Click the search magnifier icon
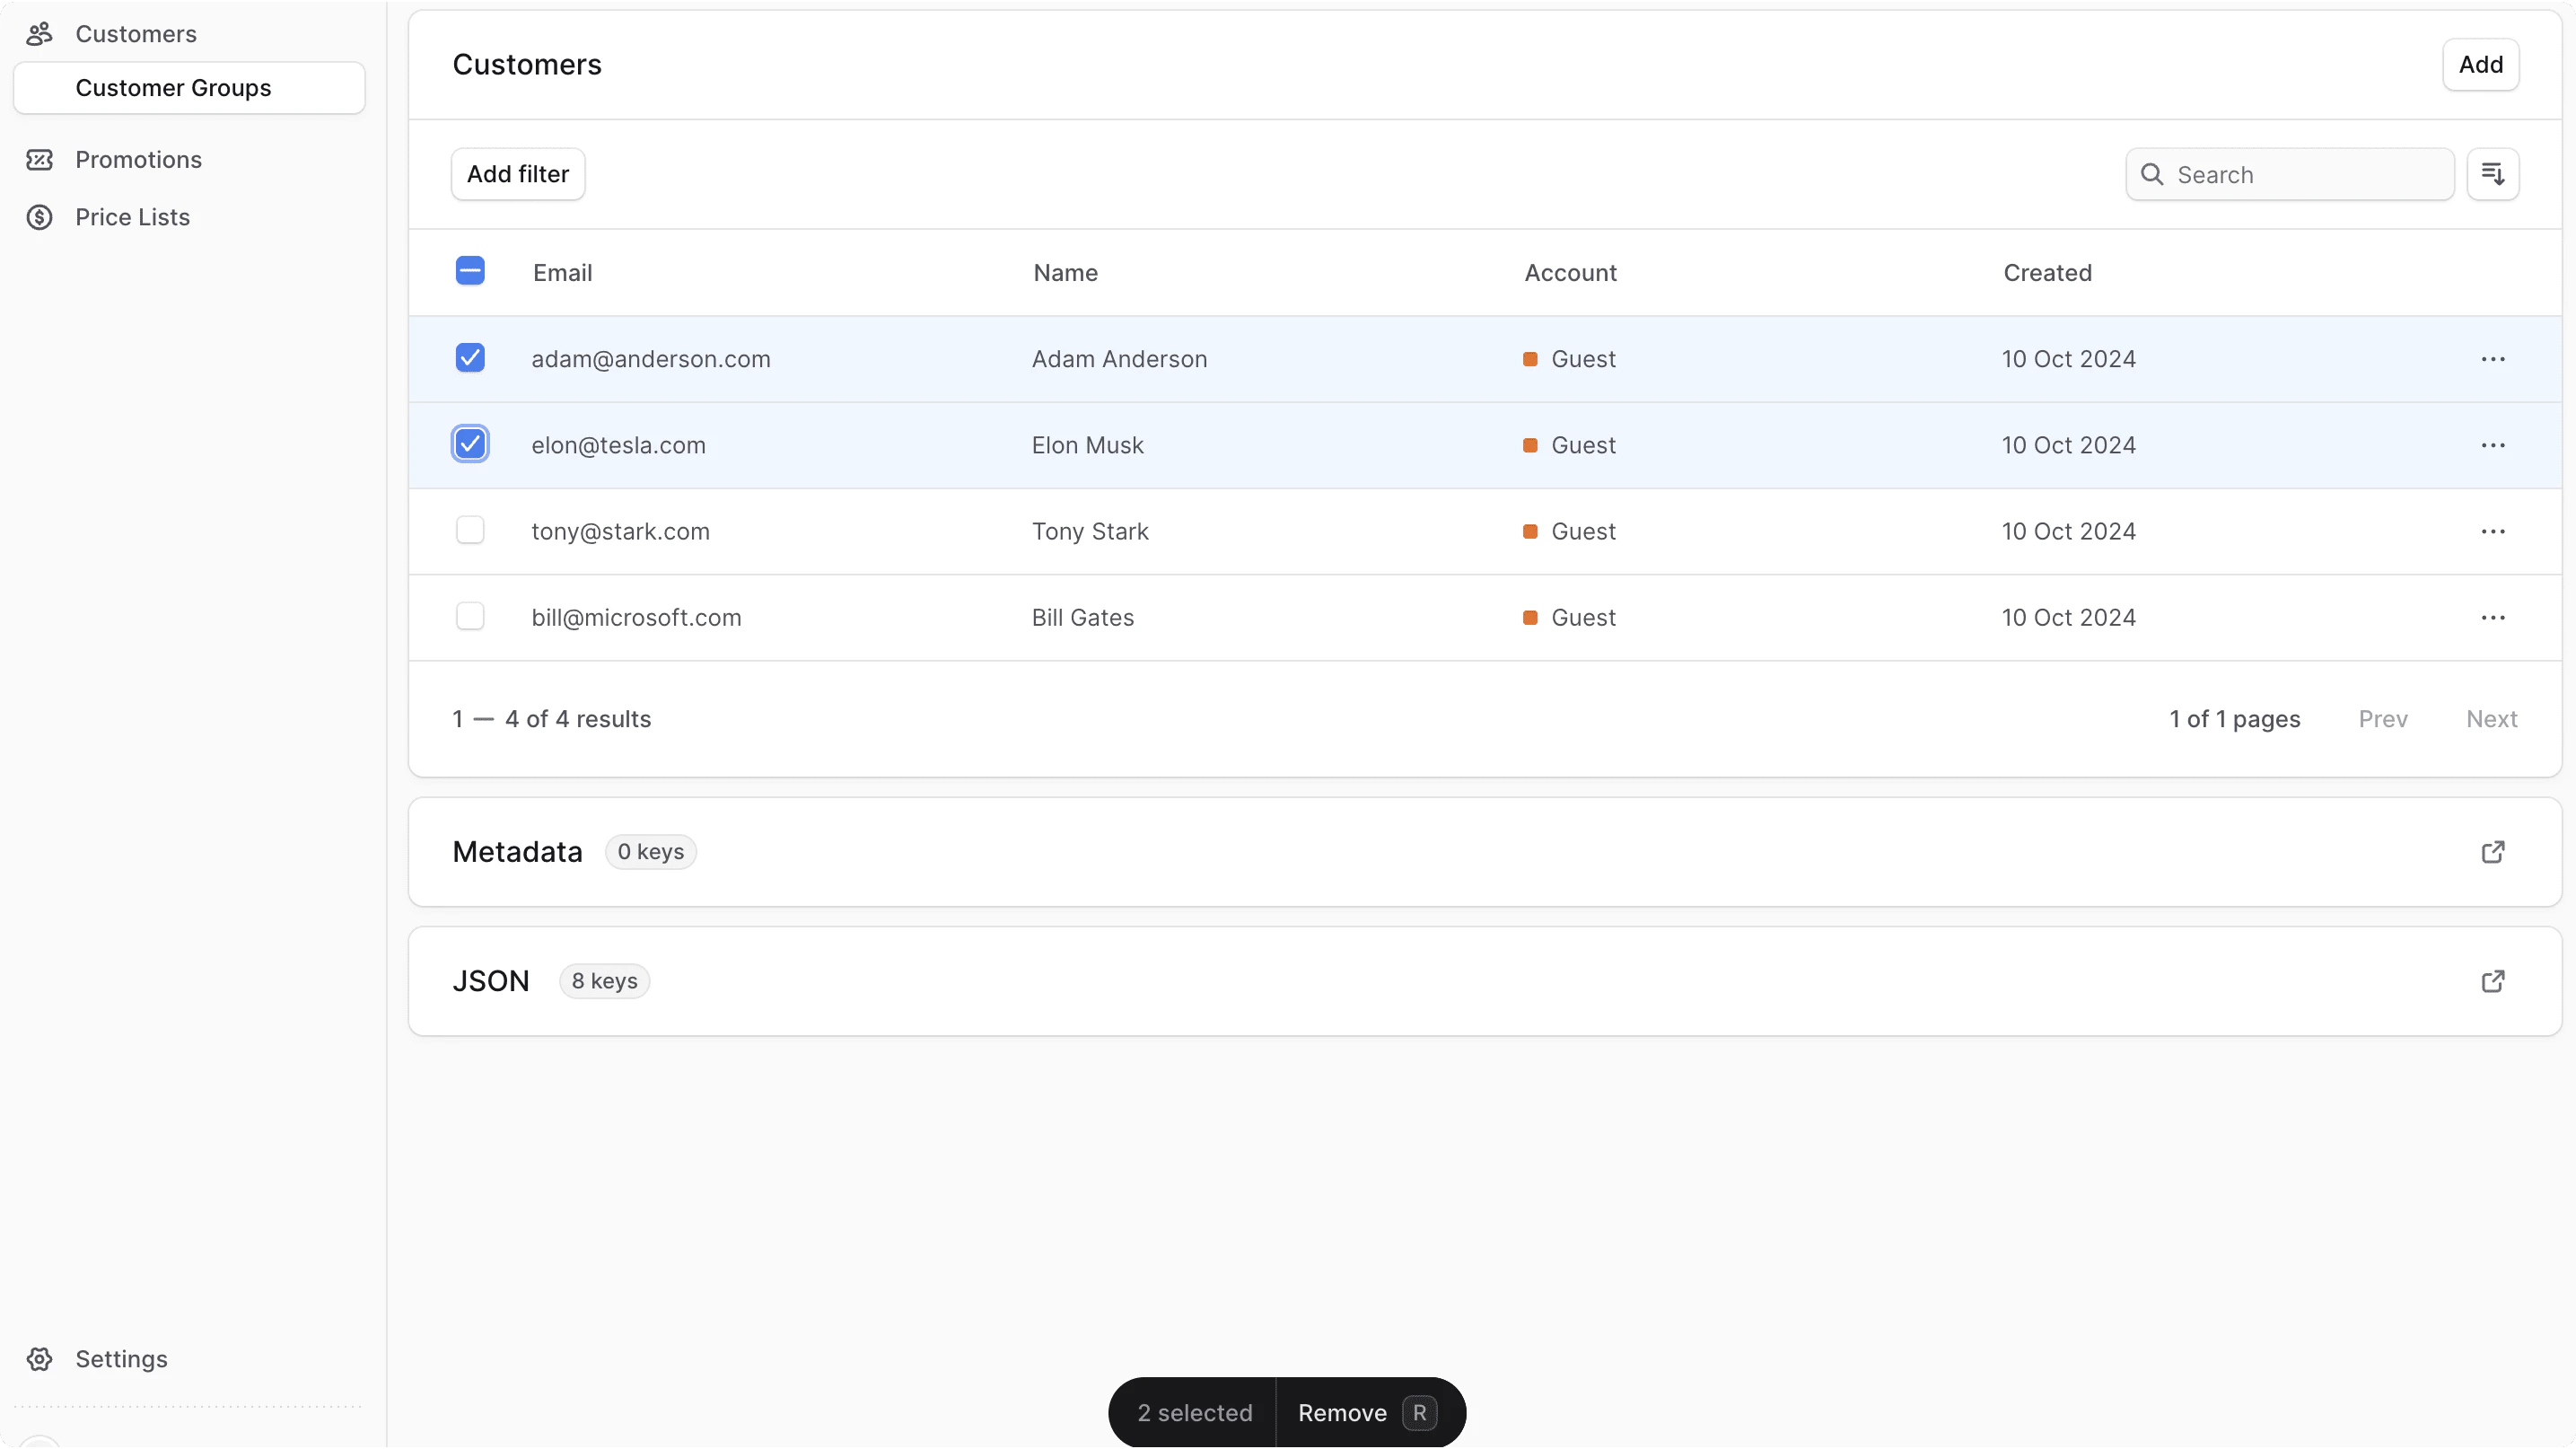Viewport: 2576px width, 1449px height. point(2152,175)
